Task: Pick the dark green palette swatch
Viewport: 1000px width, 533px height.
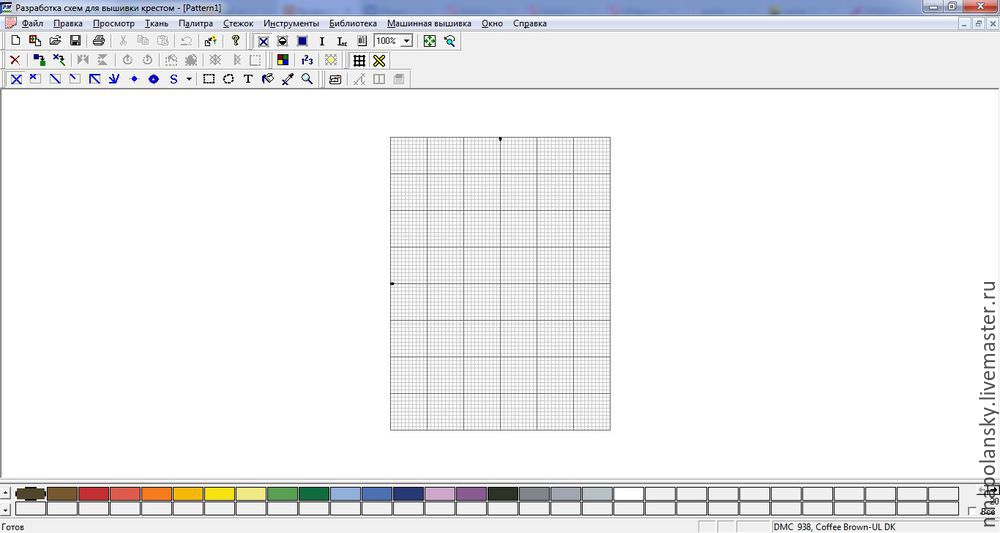Action: coord(314,493)
